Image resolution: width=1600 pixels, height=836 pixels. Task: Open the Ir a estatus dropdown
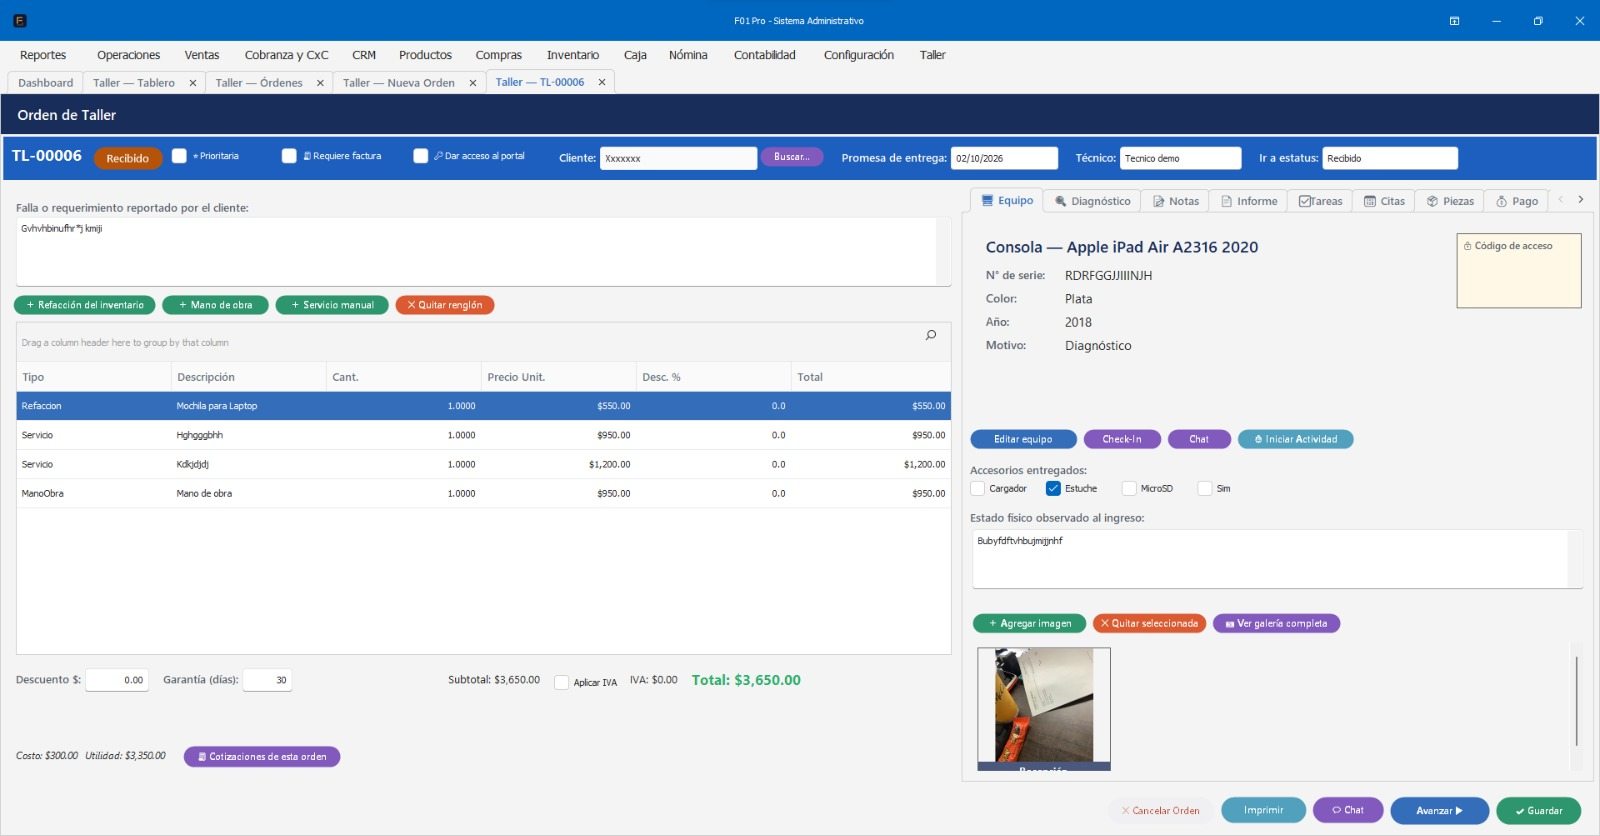(1390, 158)
